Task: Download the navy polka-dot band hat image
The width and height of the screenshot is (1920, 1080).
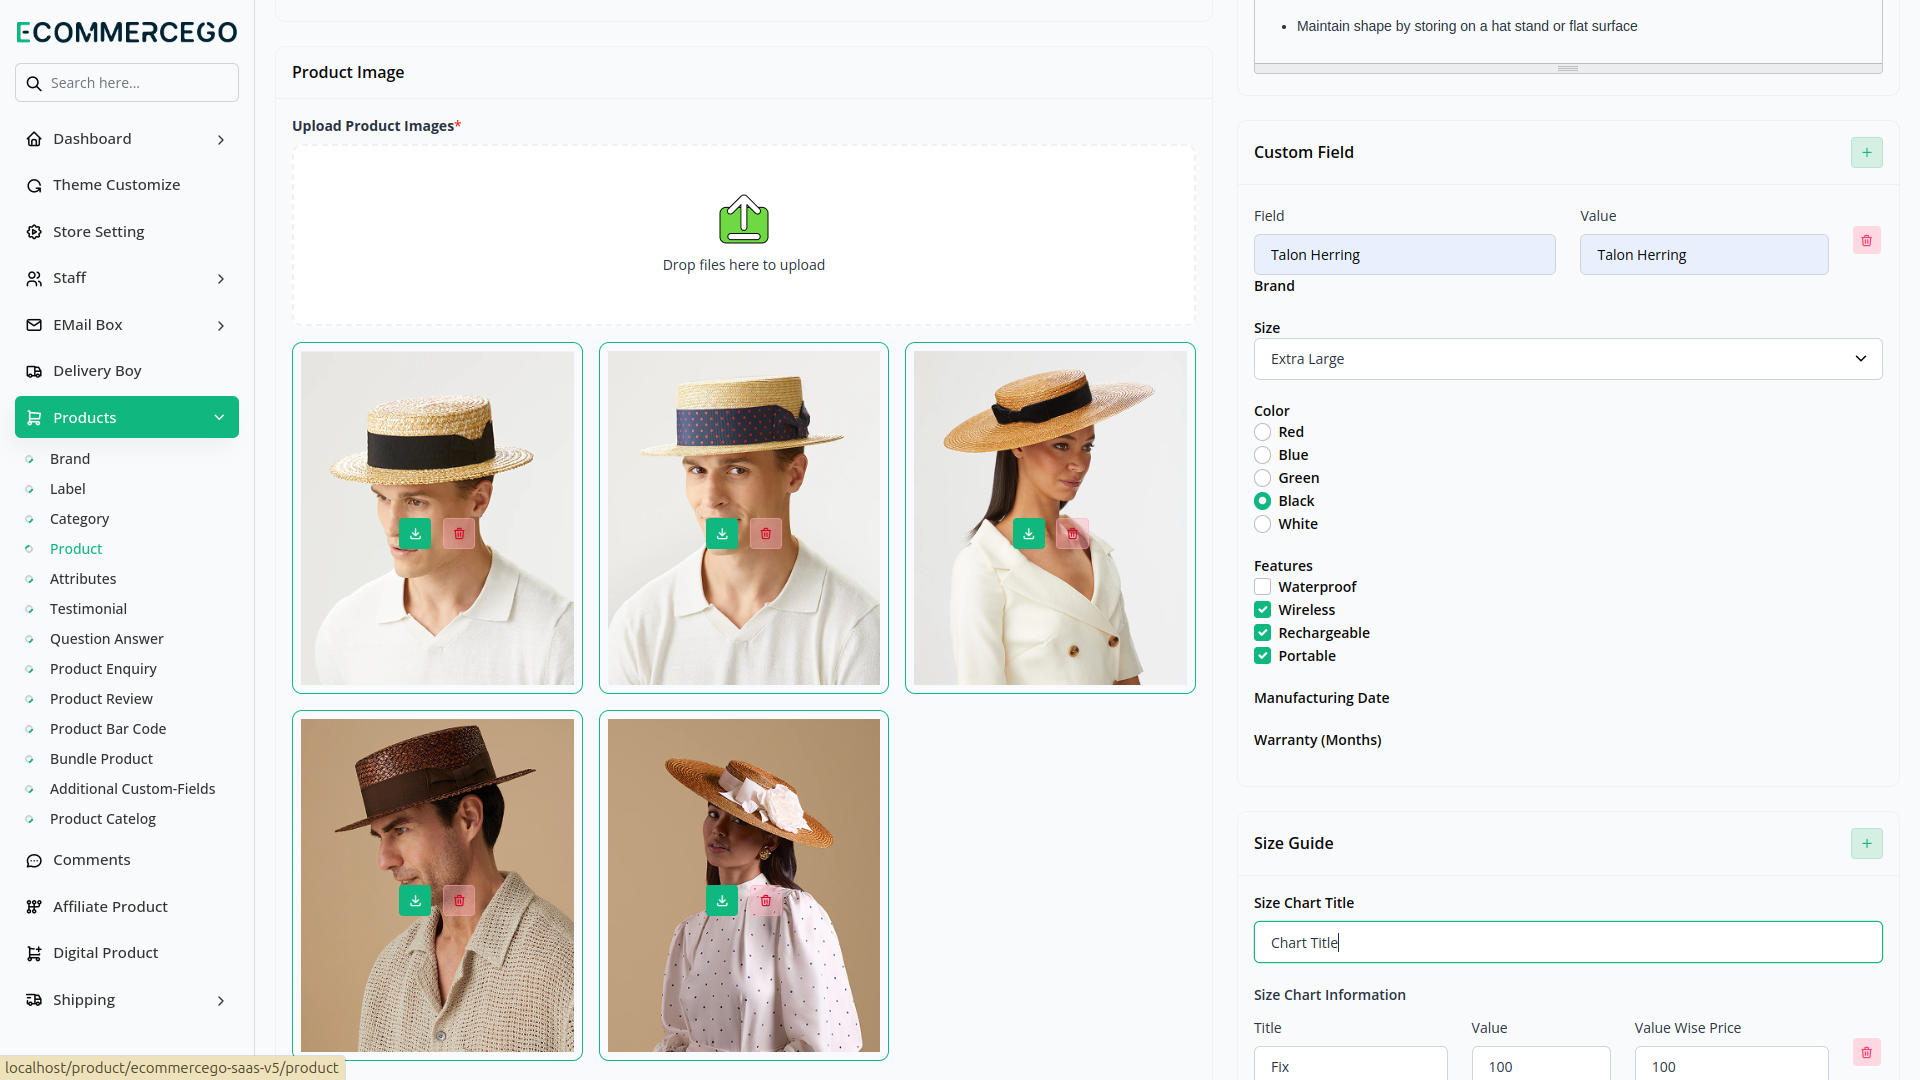Action: tap(722, 534)
